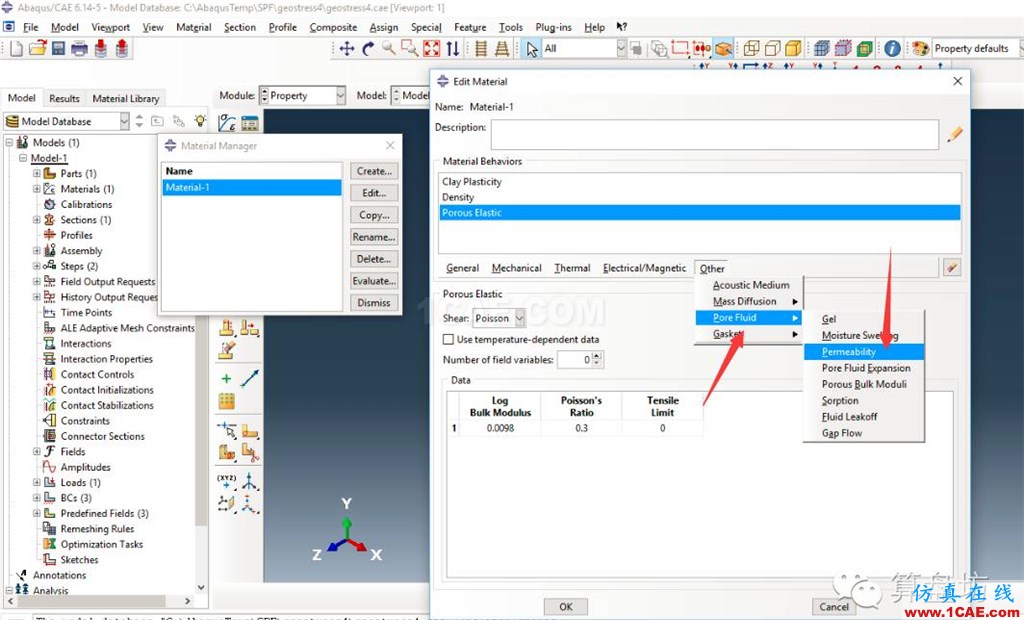This screenshot has height=620, width=1024.
Task: Click the delete behavior icon in Edit Material
Action: [952, 267]
